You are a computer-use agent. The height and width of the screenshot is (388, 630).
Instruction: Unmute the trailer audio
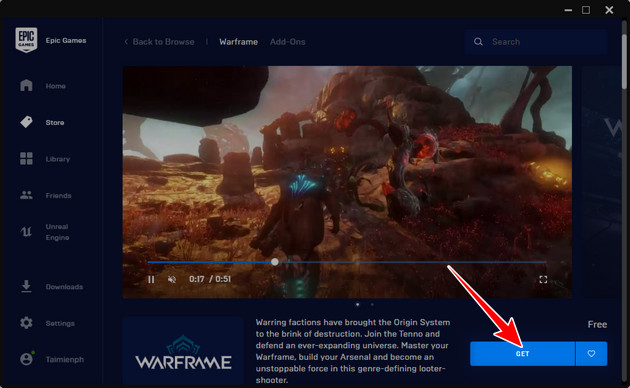pyautogui.click(x=172, y=279)
